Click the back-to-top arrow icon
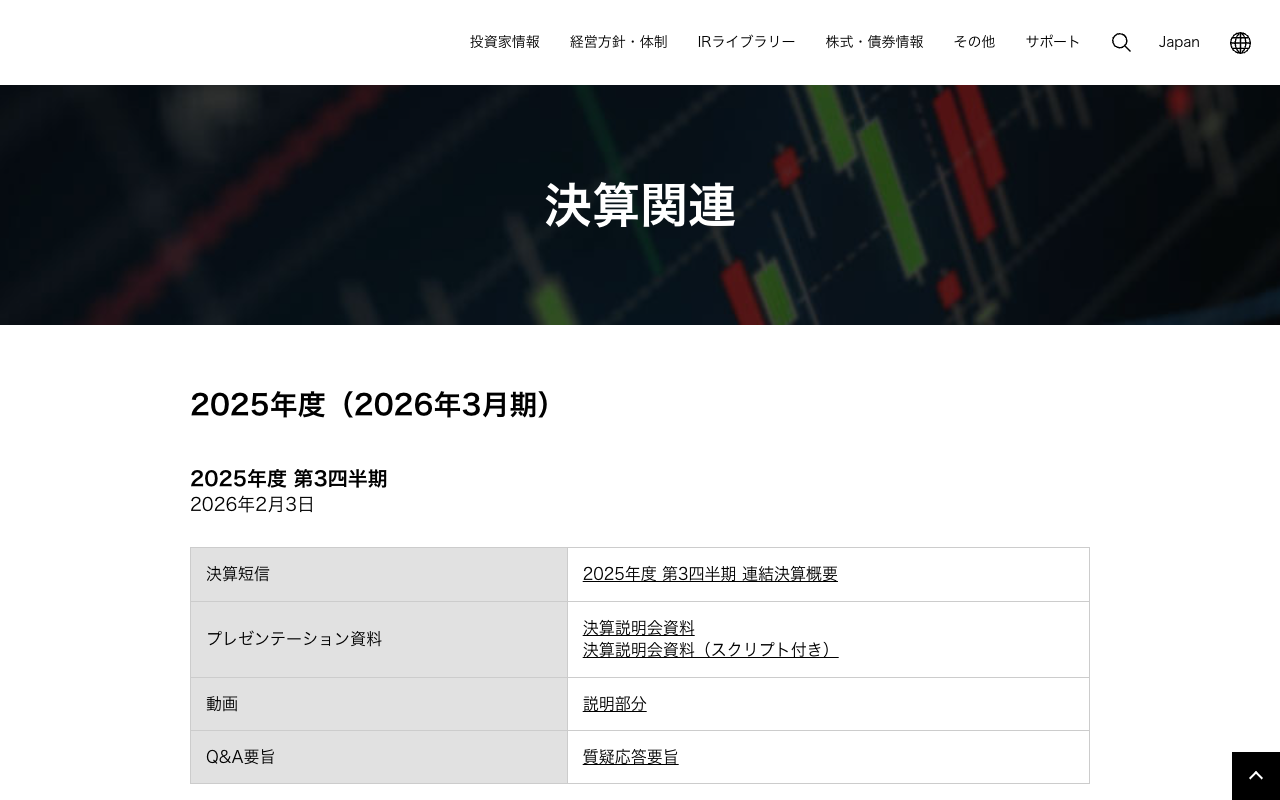The height and width of the screenshot is (800, 1280). (x=1256, y=775)
